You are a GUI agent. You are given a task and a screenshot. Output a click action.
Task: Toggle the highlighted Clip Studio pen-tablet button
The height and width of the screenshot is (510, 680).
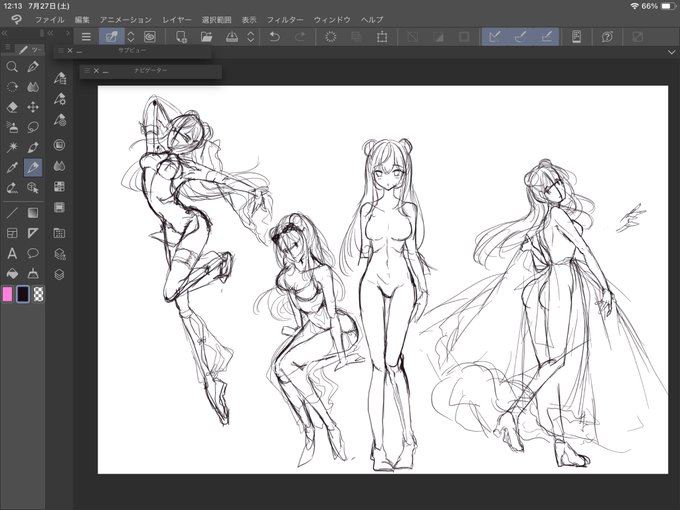point(111,37)
